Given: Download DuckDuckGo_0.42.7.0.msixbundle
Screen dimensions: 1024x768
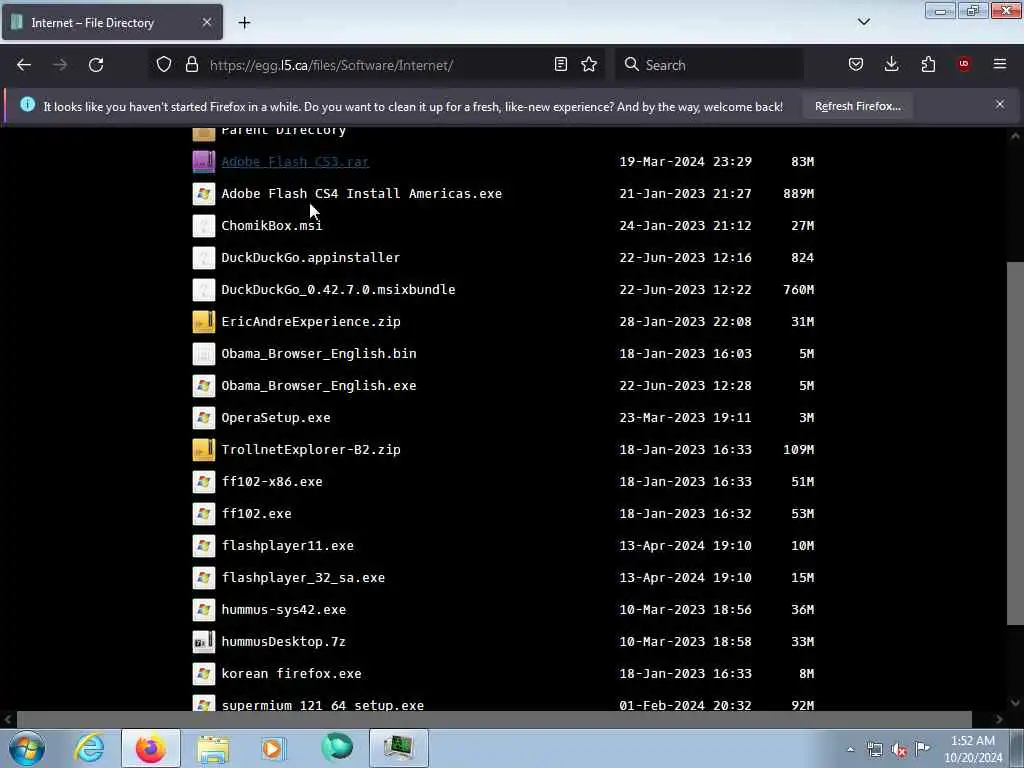Looking at the screenshot, I should pos(338,289).
